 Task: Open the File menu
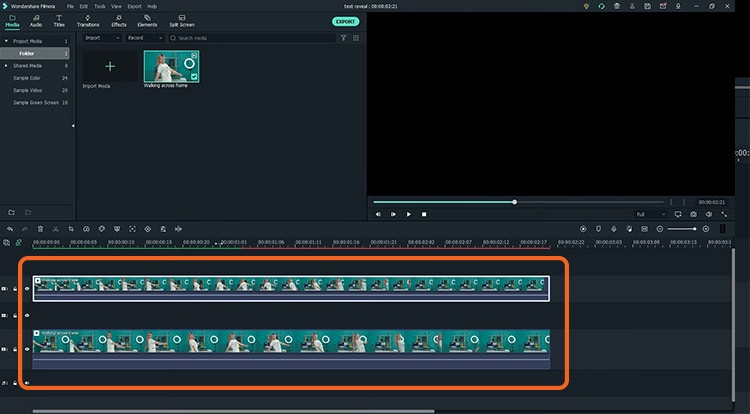[x=70, y=6]
